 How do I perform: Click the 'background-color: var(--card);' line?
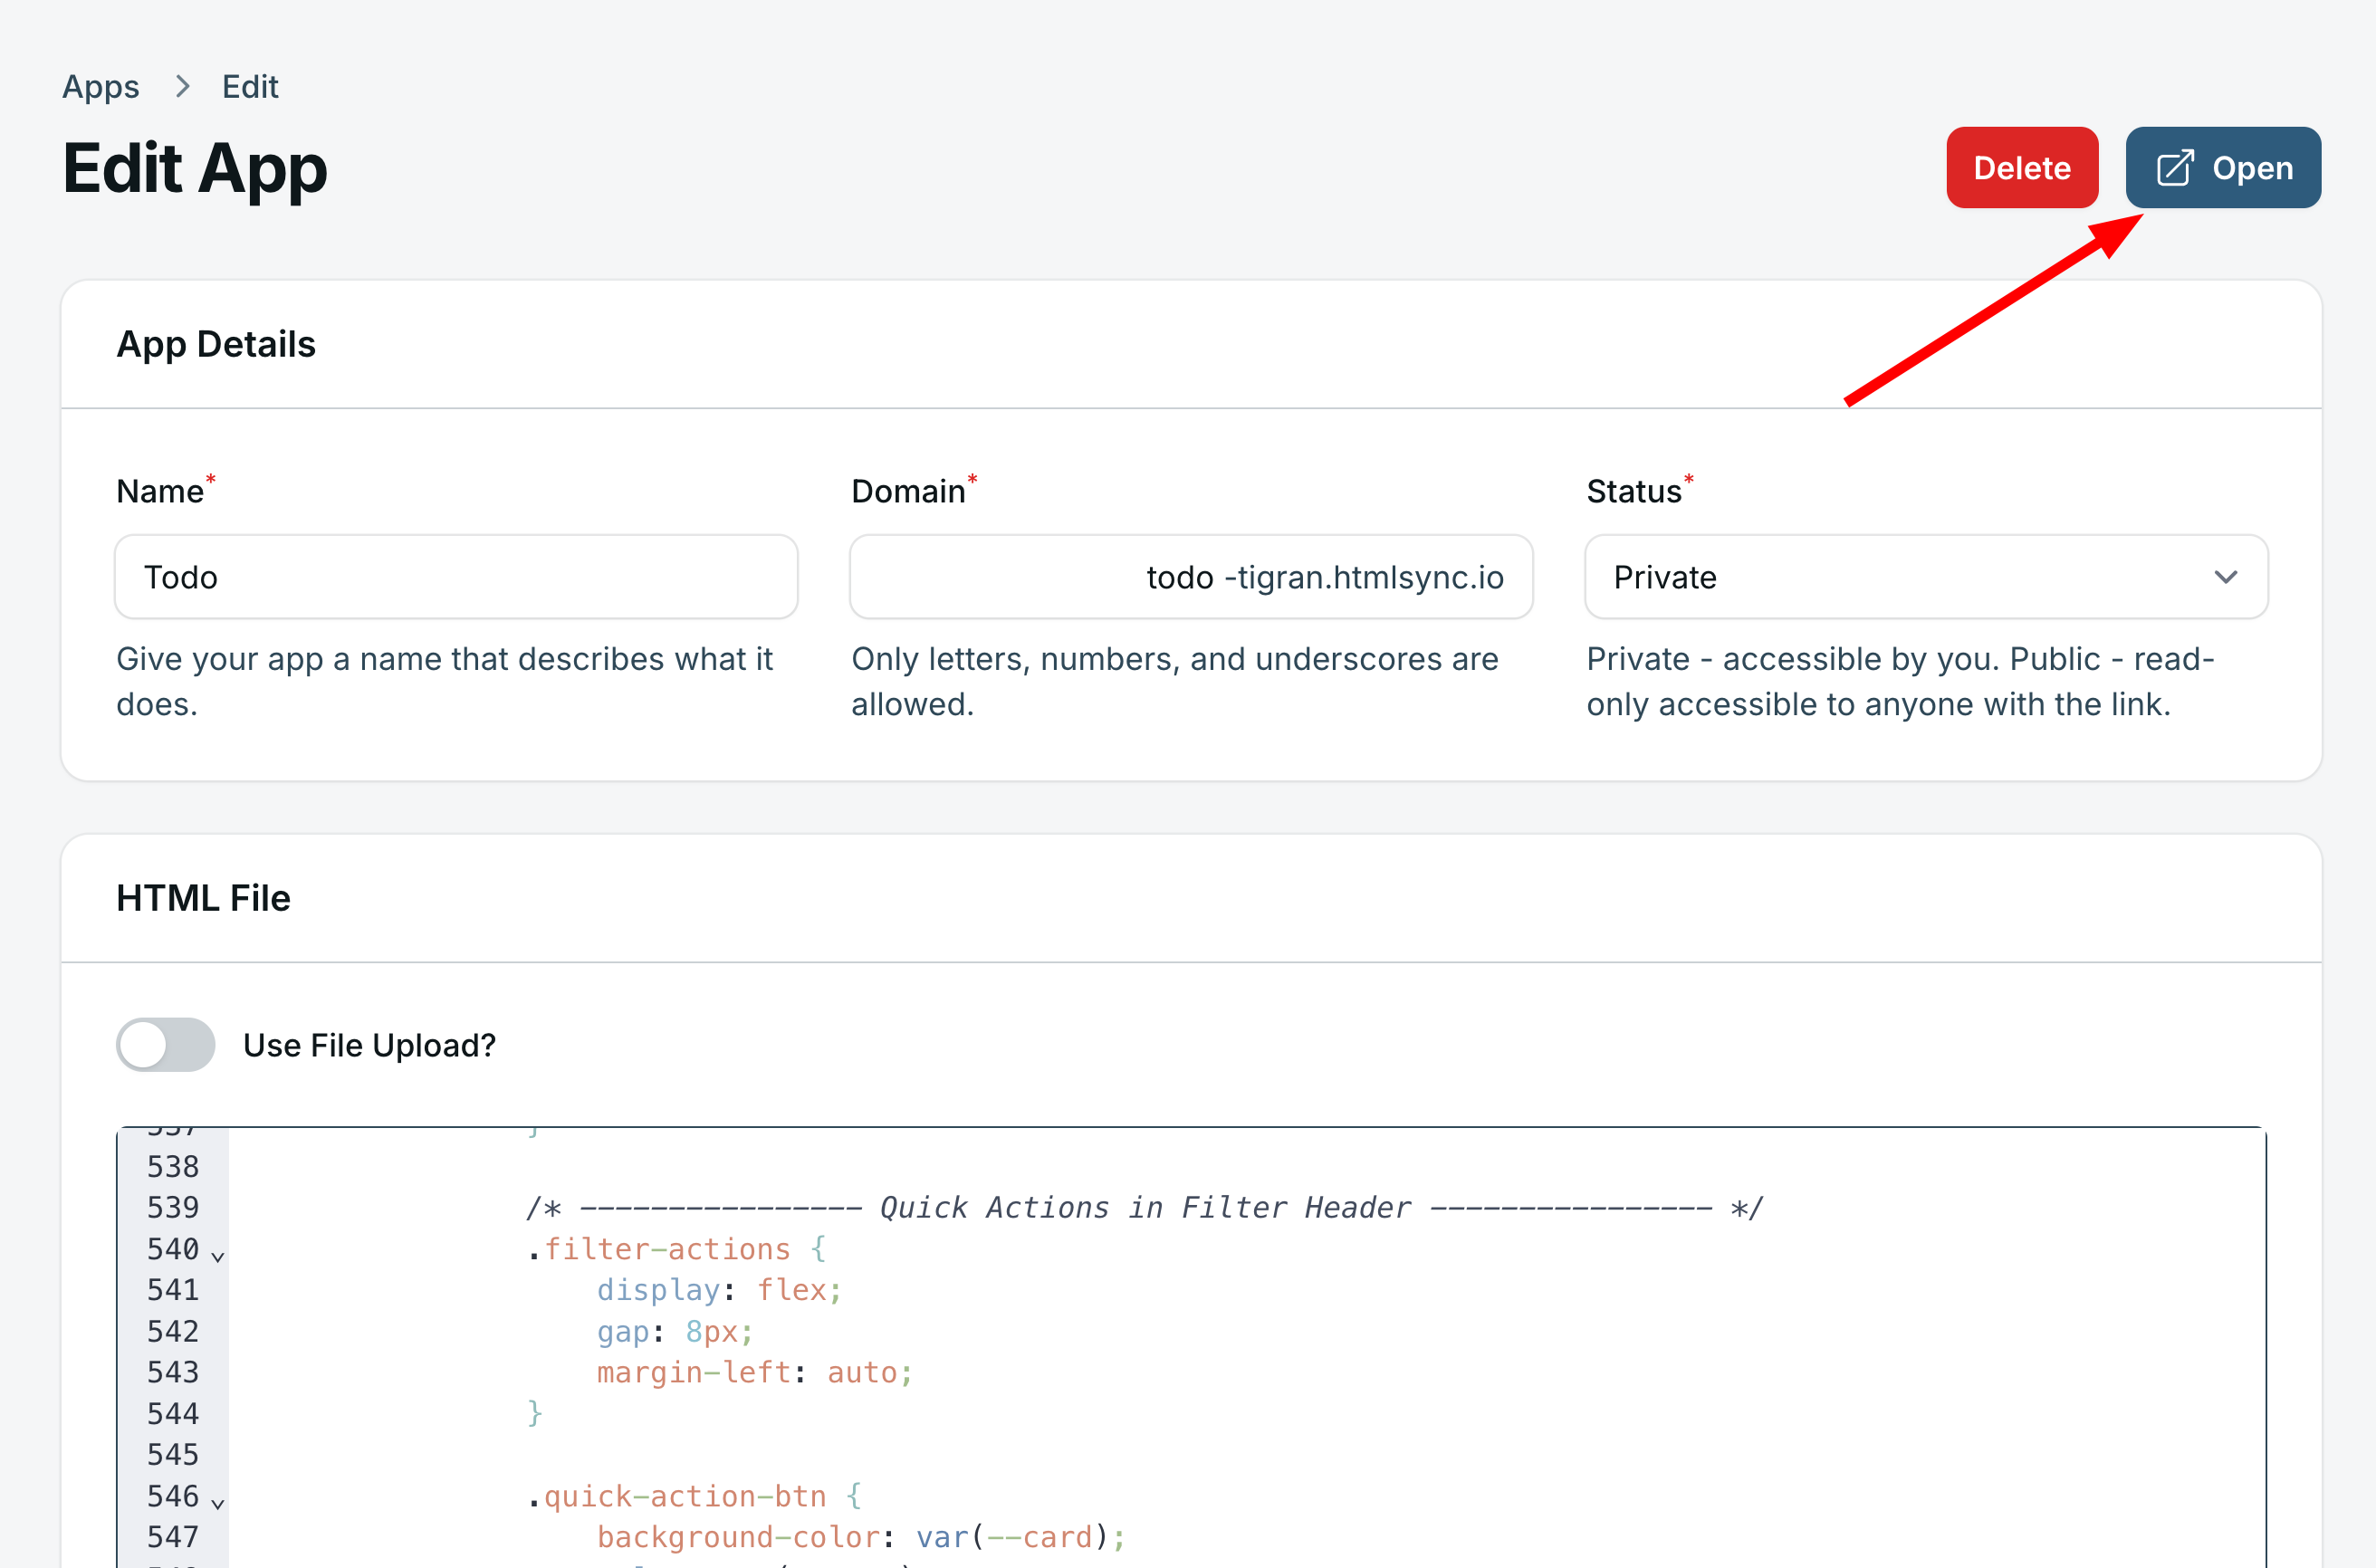pyautogui.click(x=862, y=1537)
